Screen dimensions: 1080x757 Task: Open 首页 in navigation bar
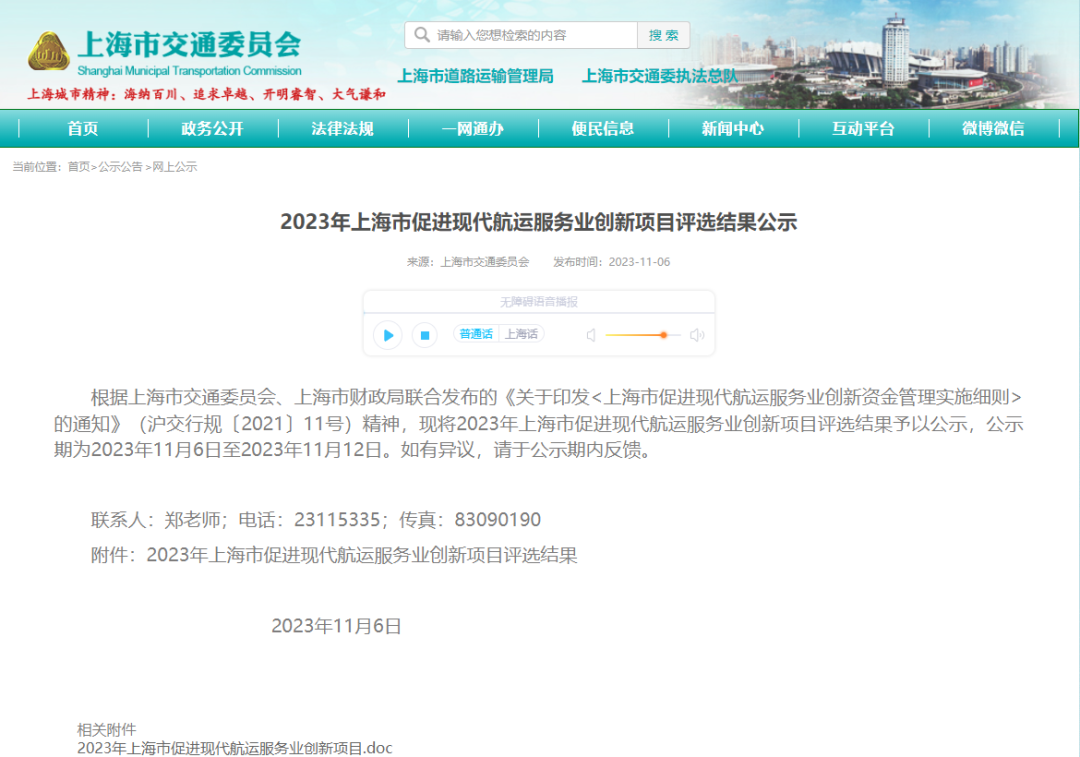[83, 128]
